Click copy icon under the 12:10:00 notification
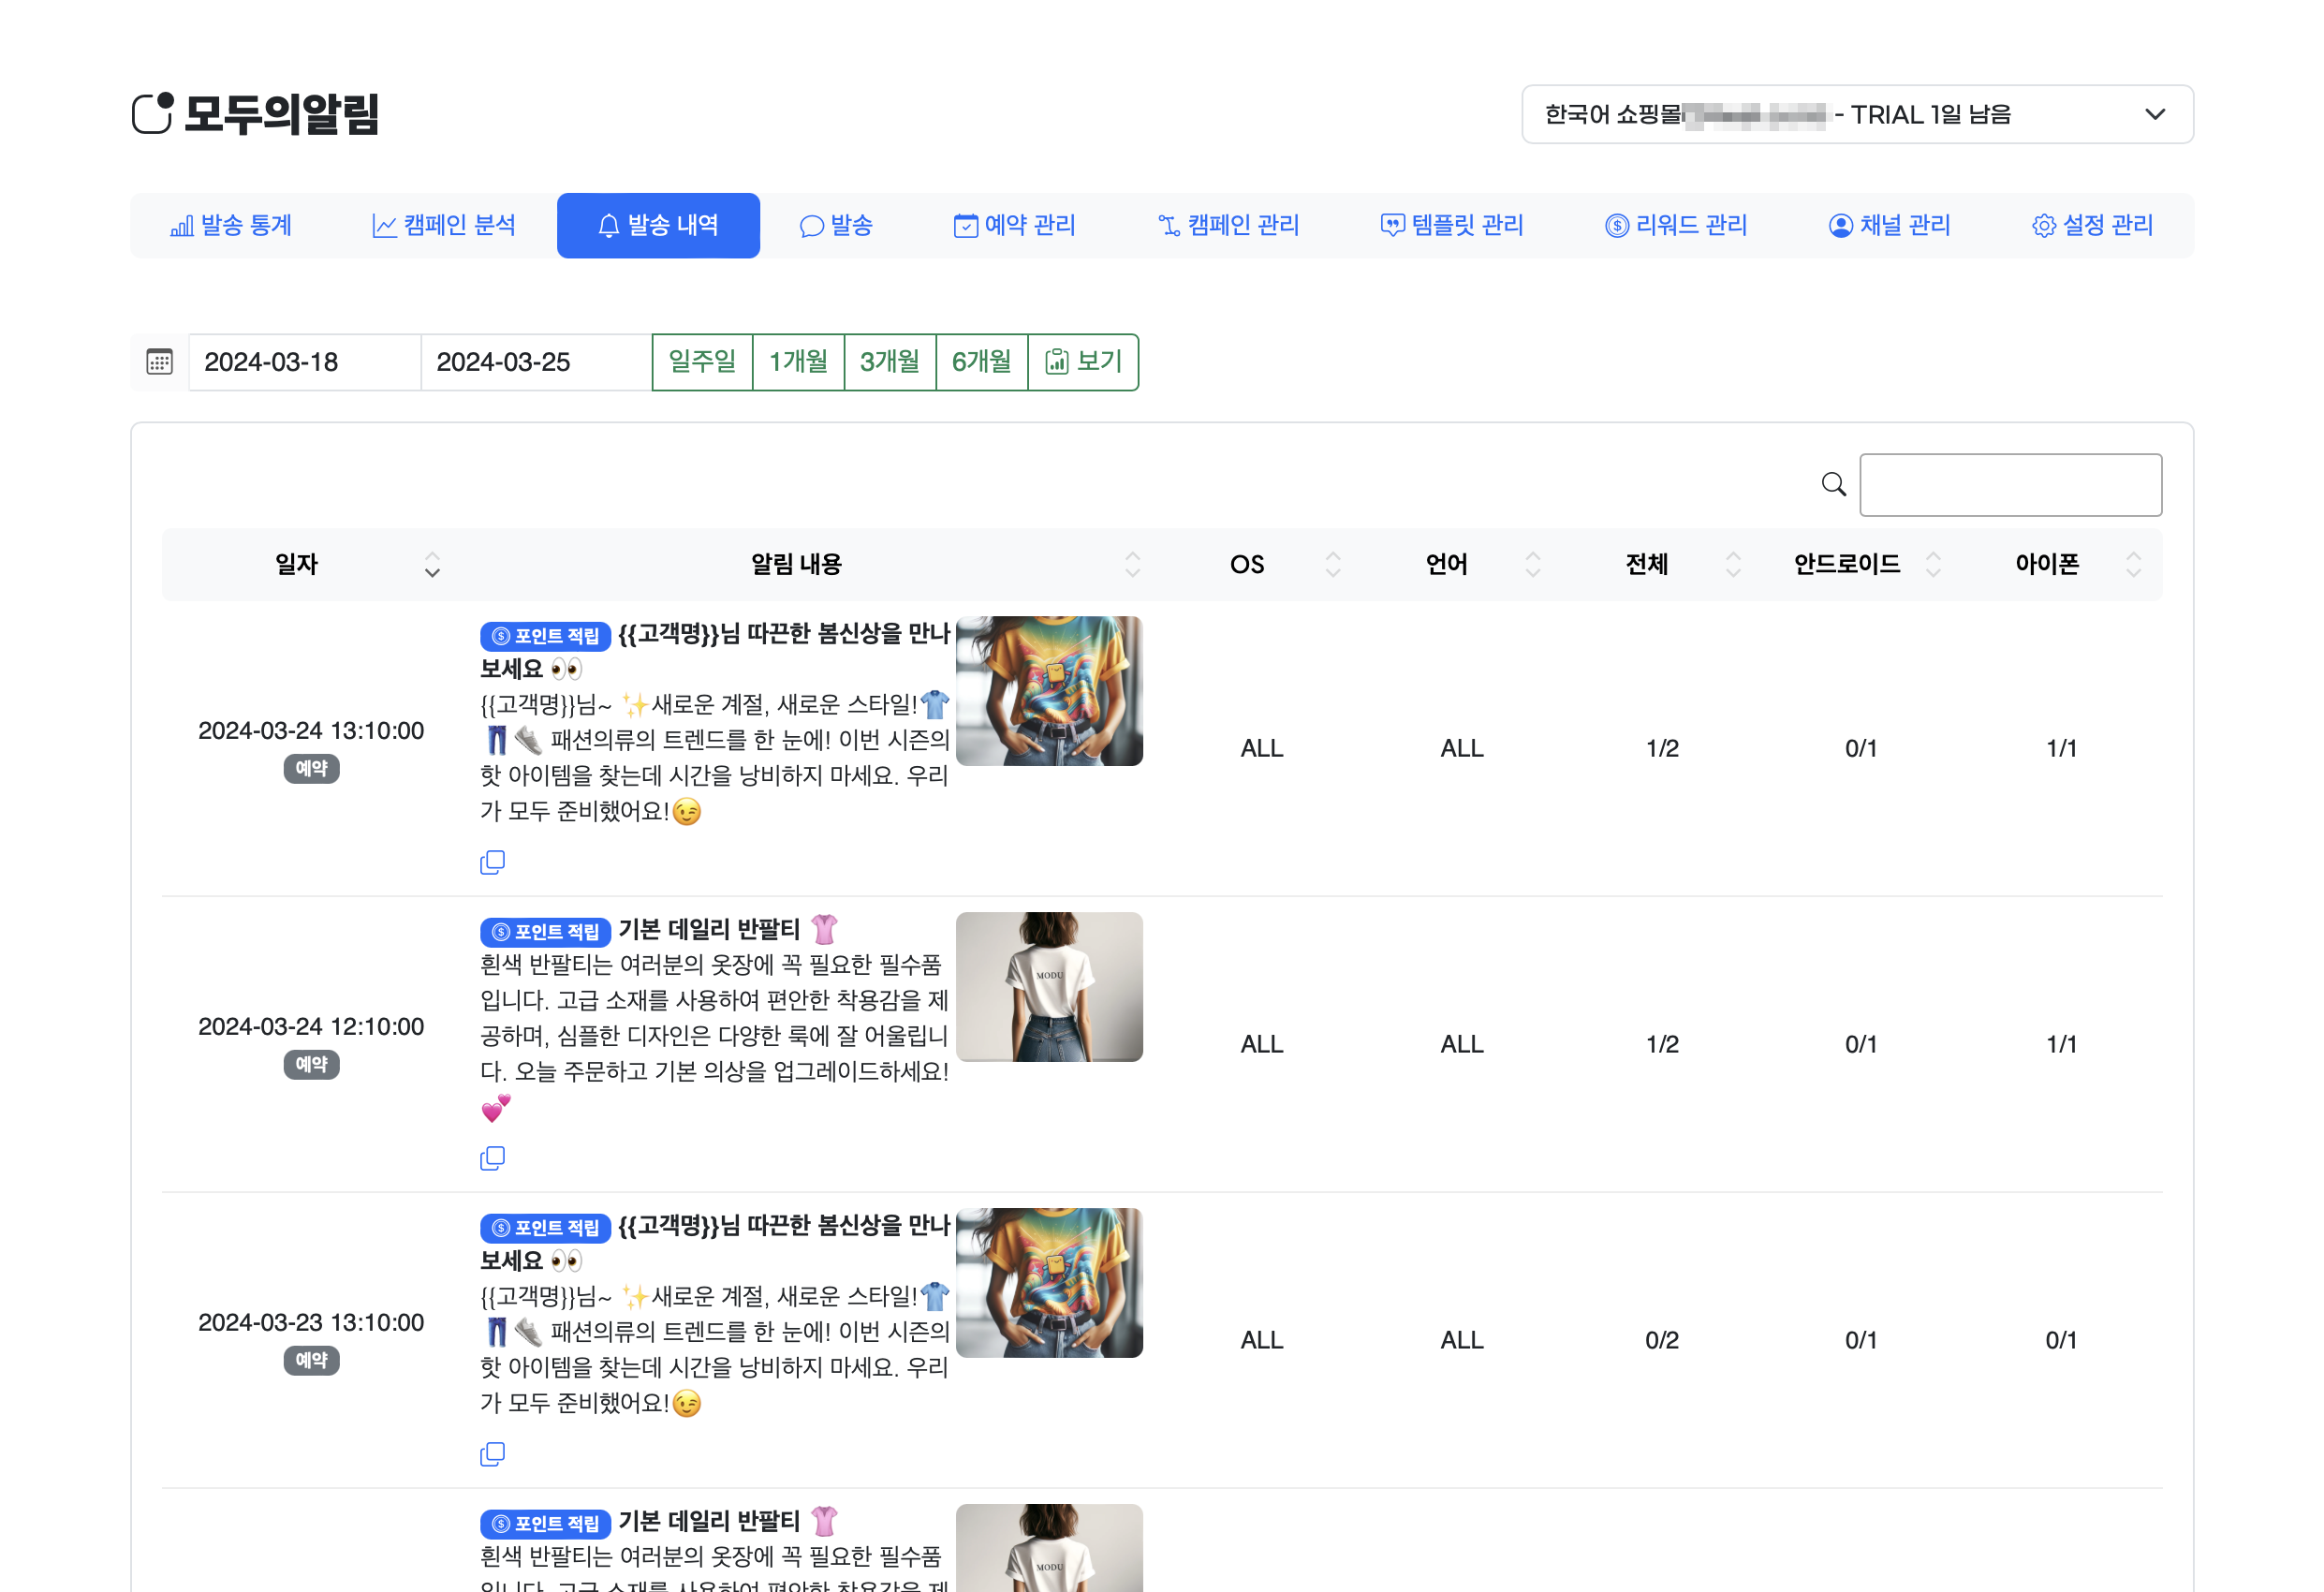Image resolution: width=2324 pixels, height=1592 pixels. pos(492,1158)
